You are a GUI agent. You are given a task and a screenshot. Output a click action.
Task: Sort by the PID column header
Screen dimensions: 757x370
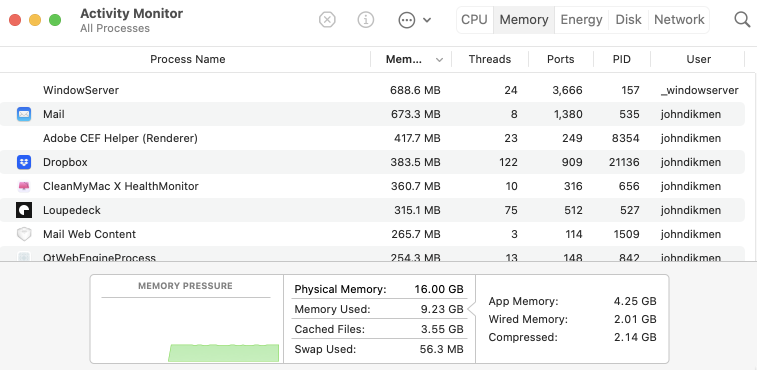pyautogui.click(x=622, y=59)
